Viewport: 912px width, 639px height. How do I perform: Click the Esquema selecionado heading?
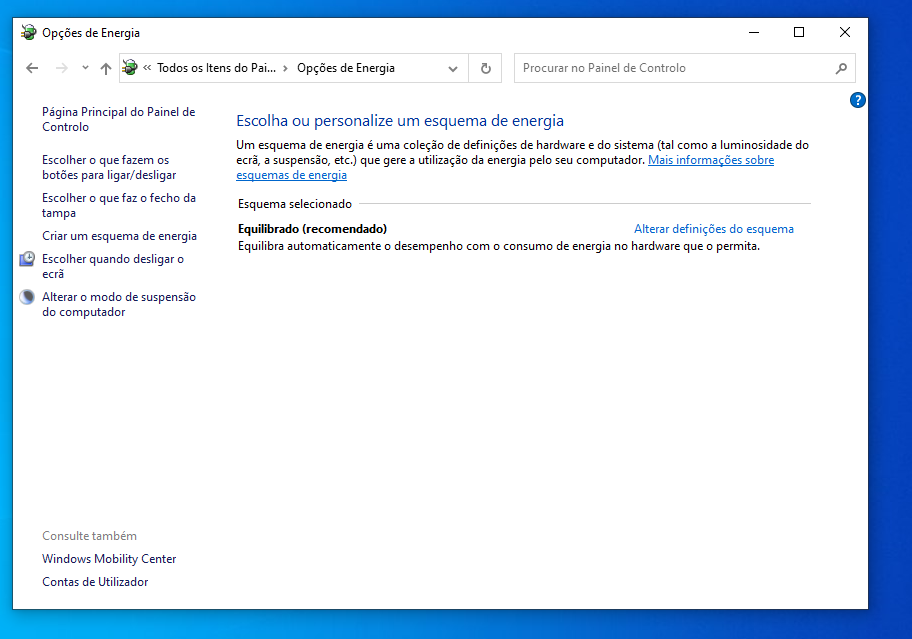pyautogui.click(x=295, y=204)
